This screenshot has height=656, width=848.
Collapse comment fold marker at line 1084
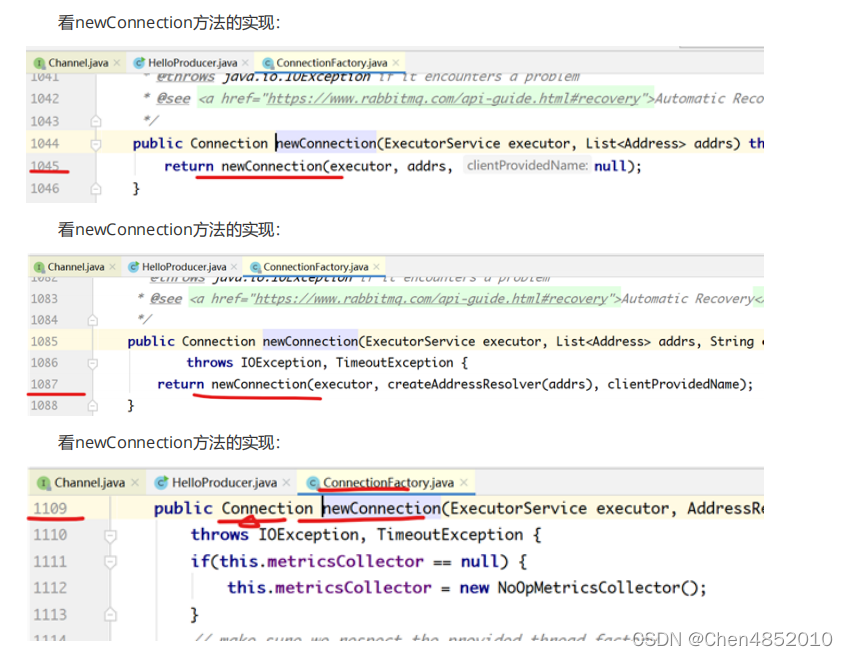pos(92,320)
